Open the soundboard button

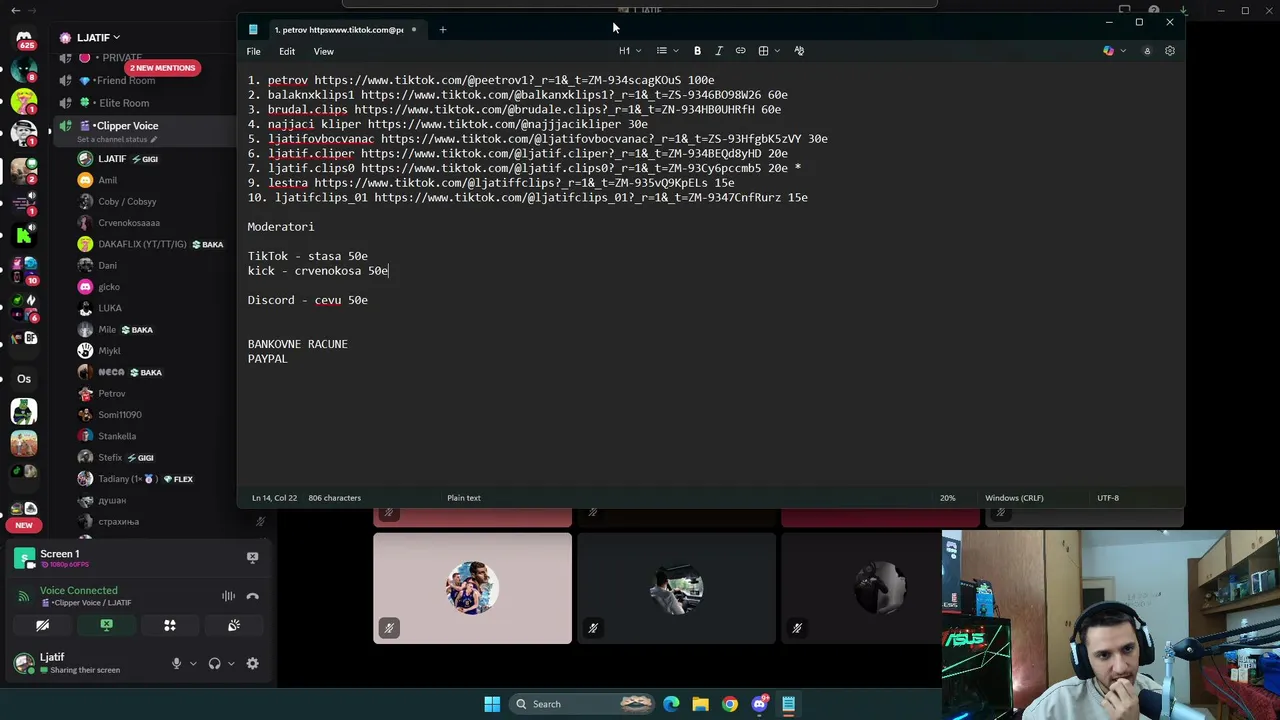point(234,626)
